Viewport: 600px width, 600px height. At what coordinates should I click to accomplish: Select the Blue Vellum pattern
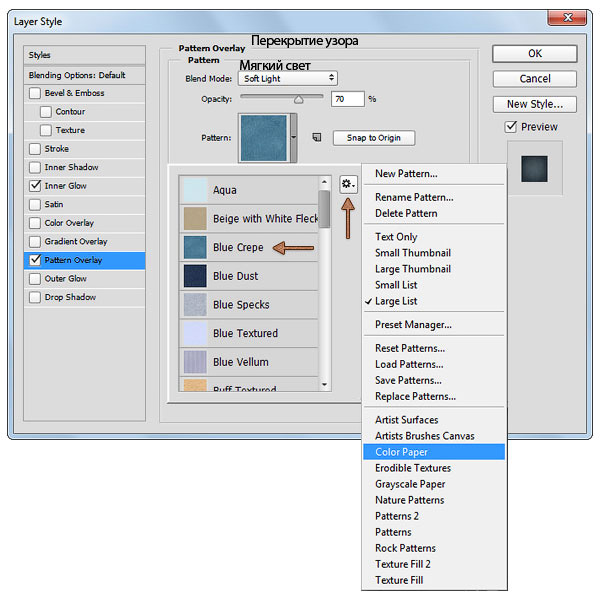tap(249, 362)
